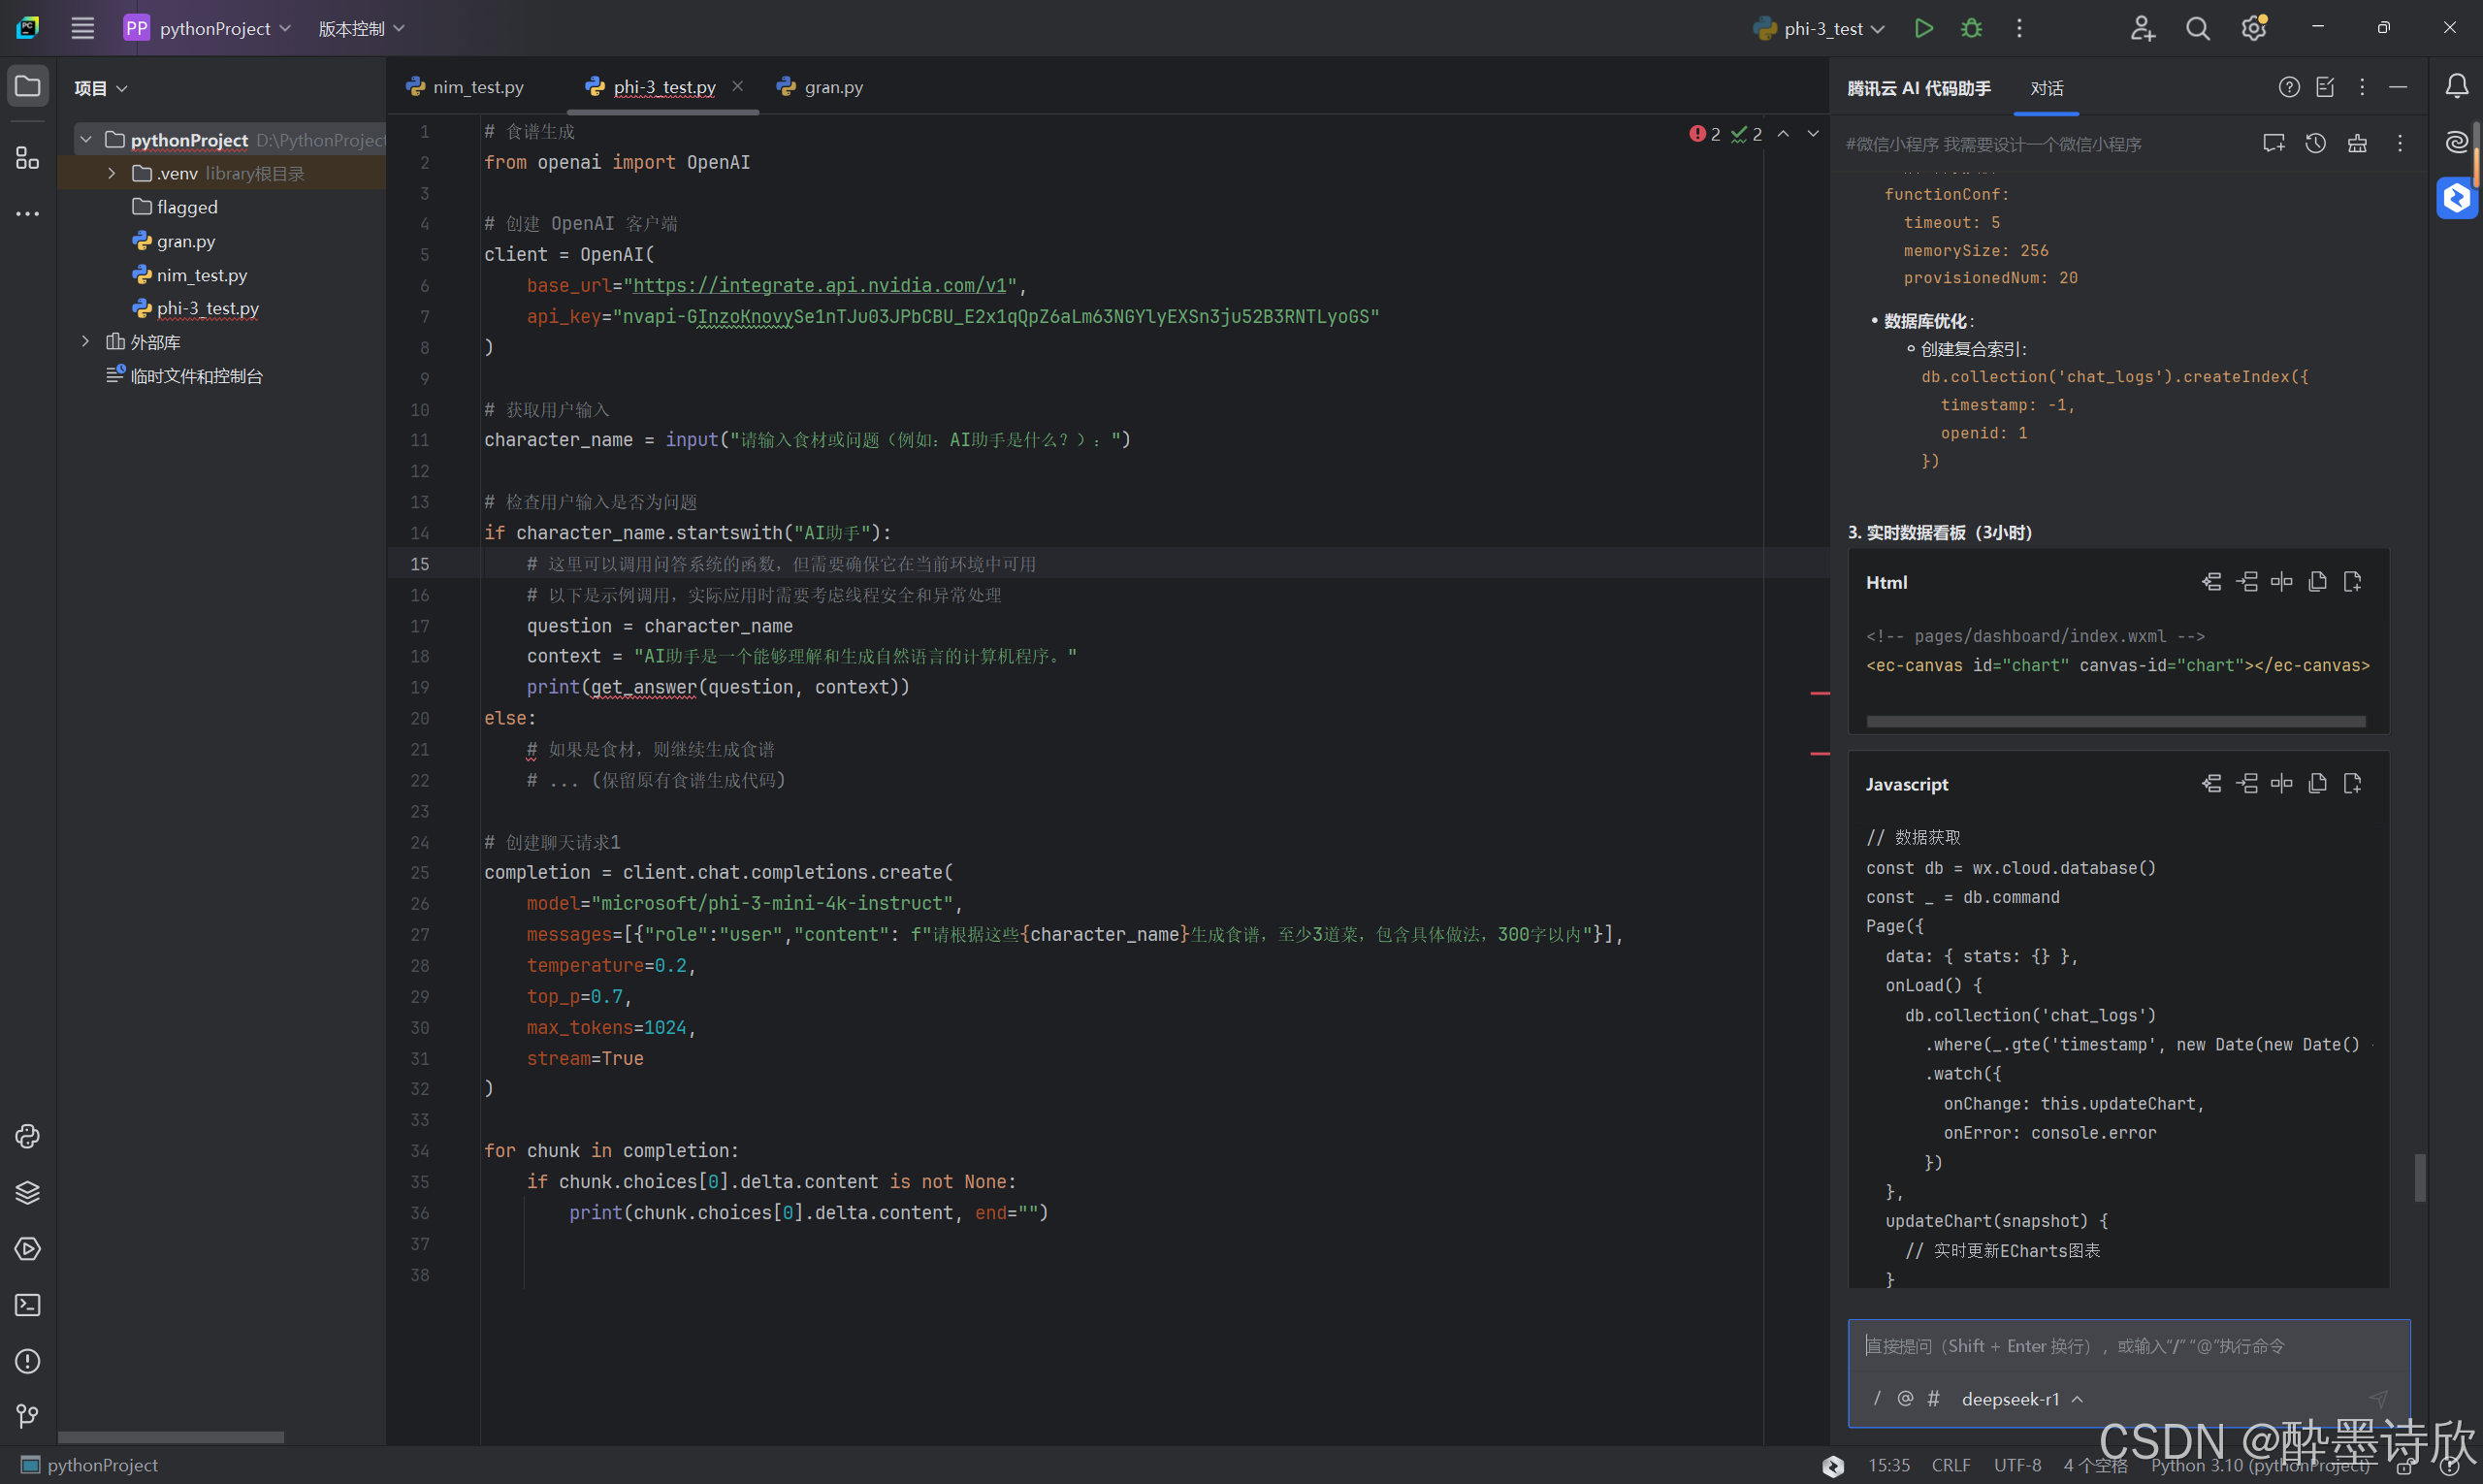
Task: Toggle the Project tool window
Action: point(27,87)
